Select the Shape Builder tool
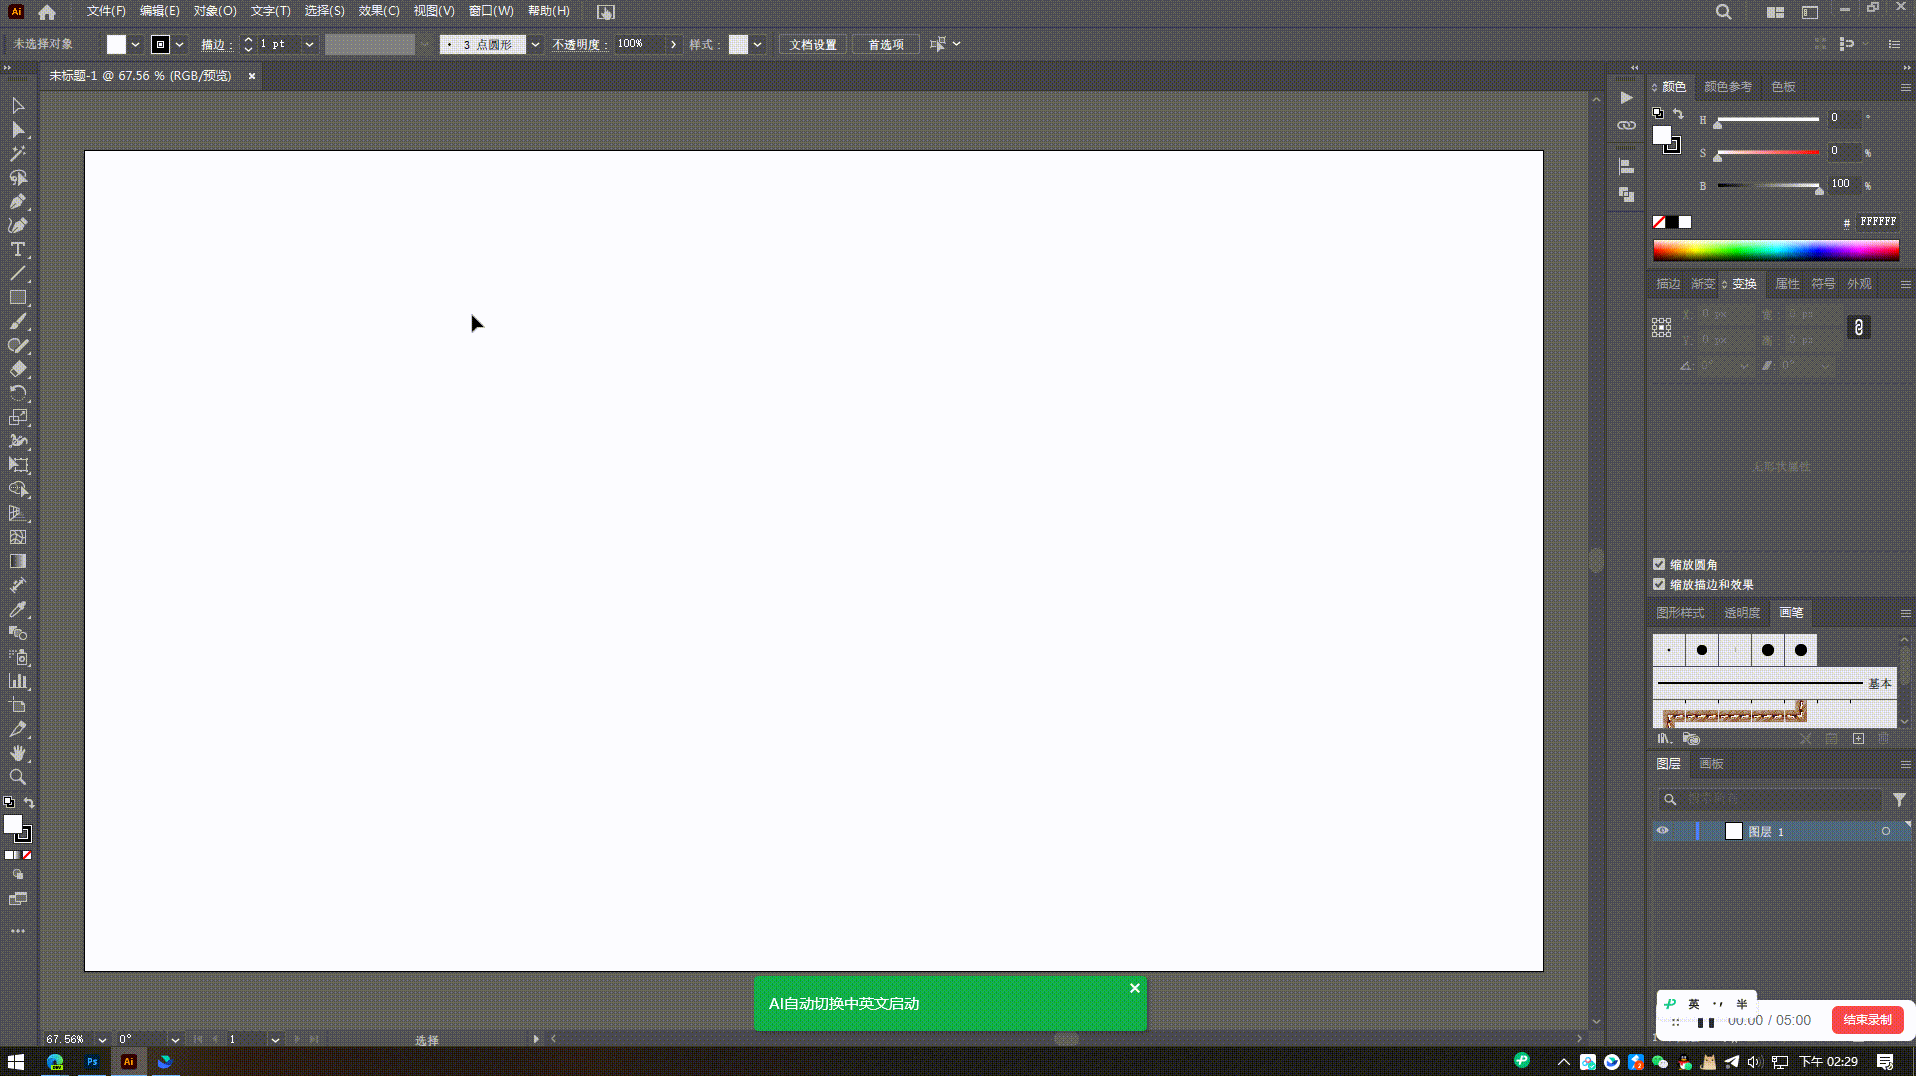 click(x=18, y=489)
